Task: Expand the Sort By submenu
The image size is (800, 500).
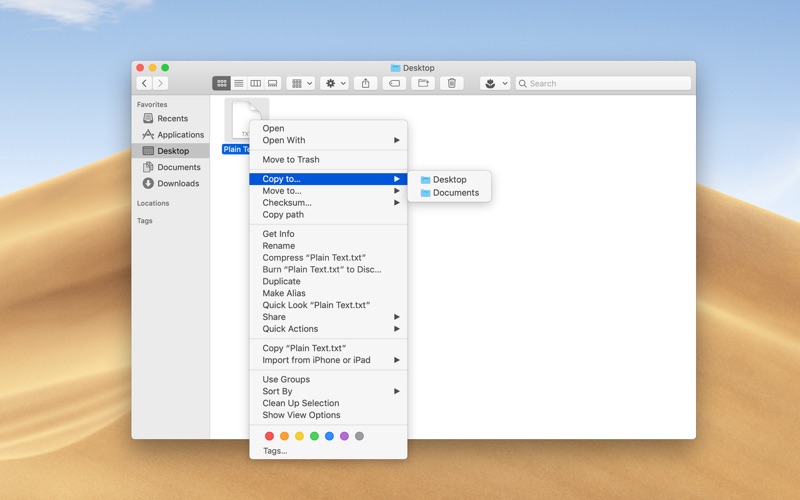Action: pos(328,391)
